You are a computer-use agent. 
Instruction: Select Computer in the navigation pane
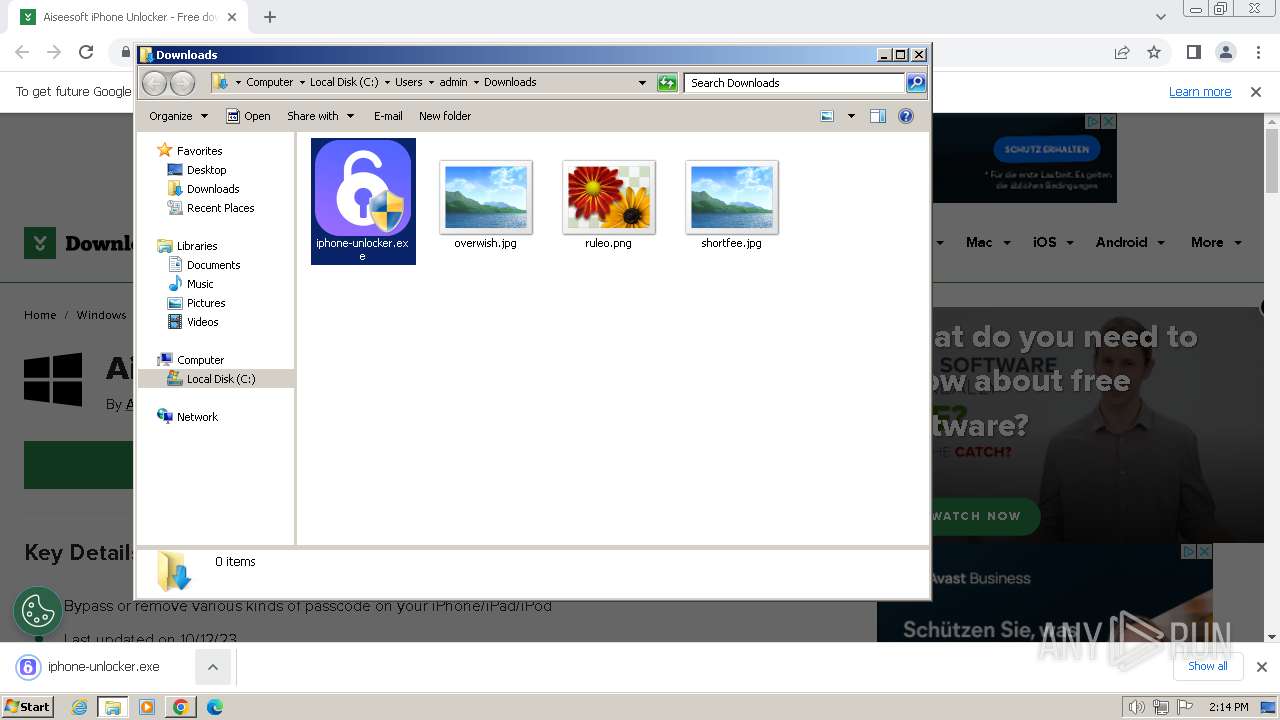200,360
